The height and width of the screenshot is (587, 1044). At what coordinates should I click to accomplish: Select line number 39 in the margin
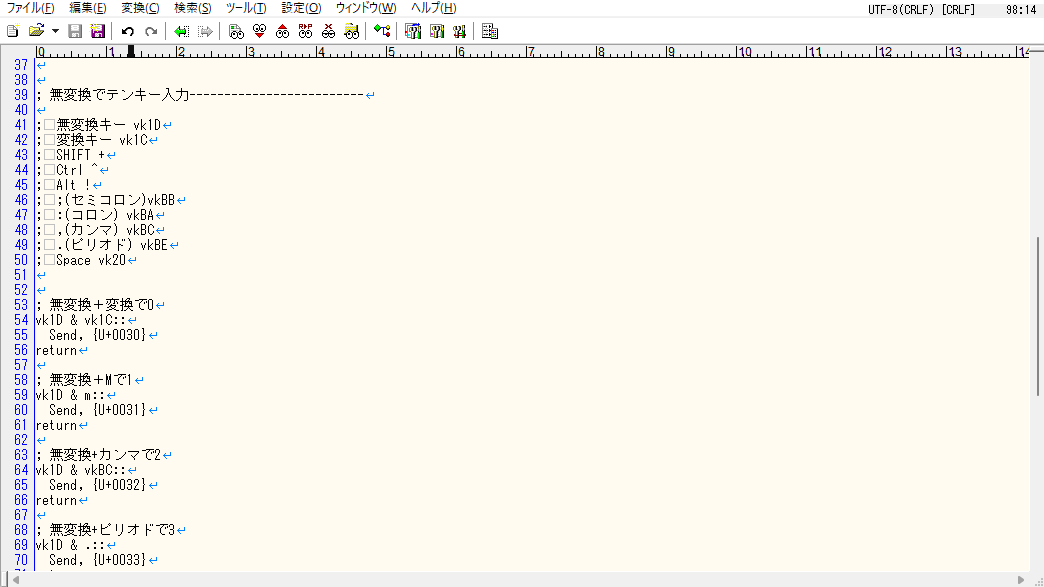21,95
